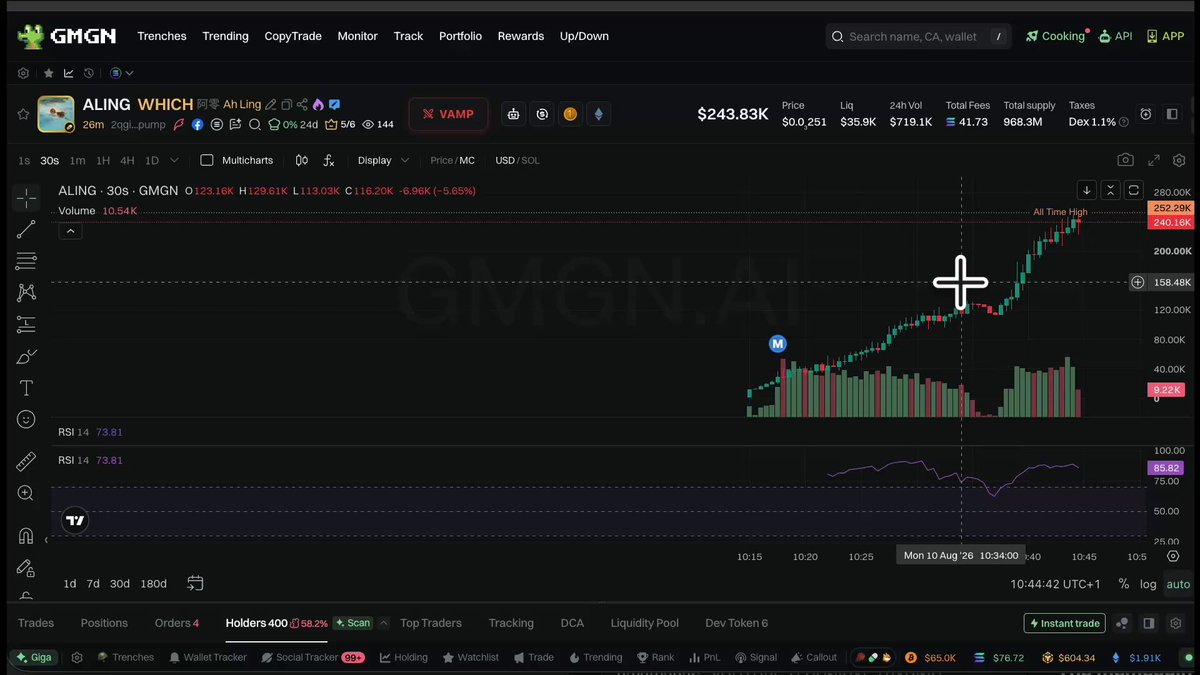Image resolution: width=1200 pixels, height=675 pixels.
Task: Select the crosshair cursor tool
Action: tap(26, 197)
